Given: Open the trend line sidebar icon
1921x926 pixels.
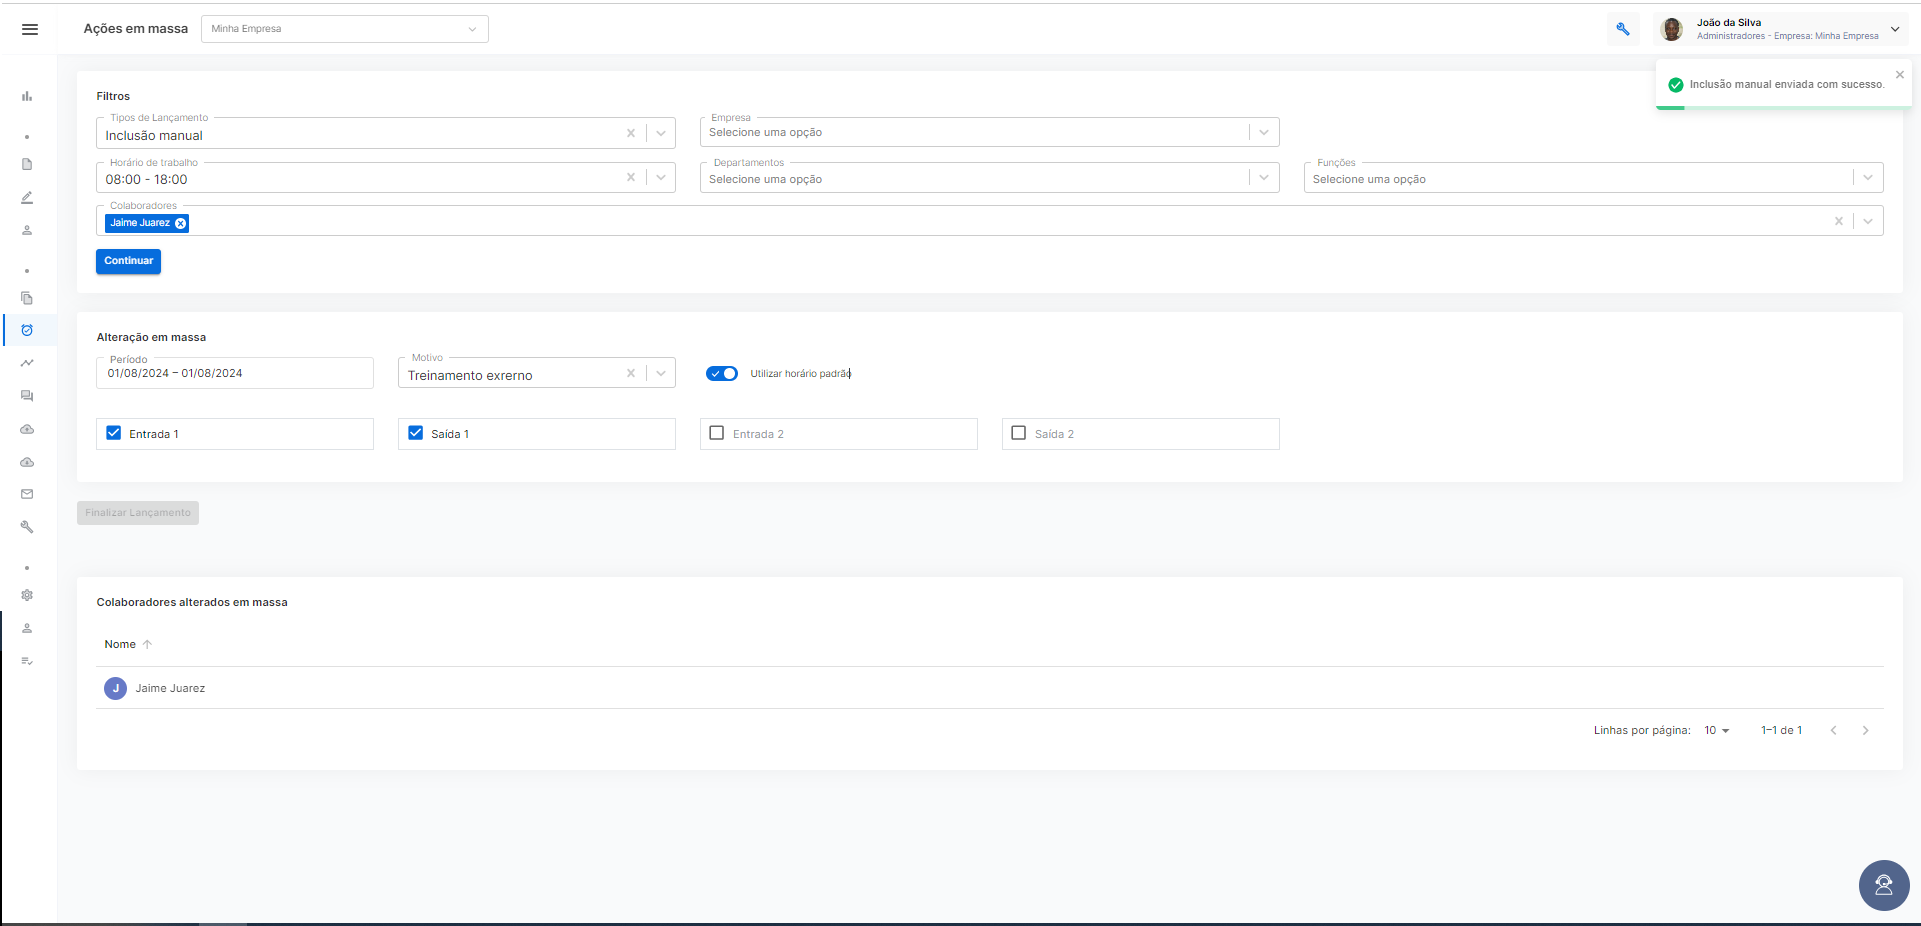Looking at the screenshot, I should (x=27, y=363).
